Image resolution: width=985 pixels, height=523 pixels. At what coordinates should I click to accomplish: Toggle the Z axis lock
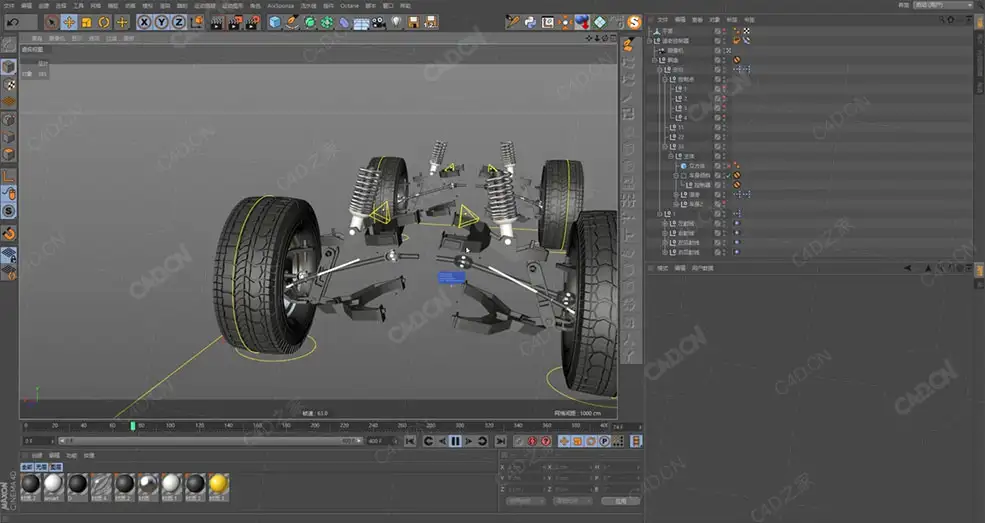tap(179, 23)
